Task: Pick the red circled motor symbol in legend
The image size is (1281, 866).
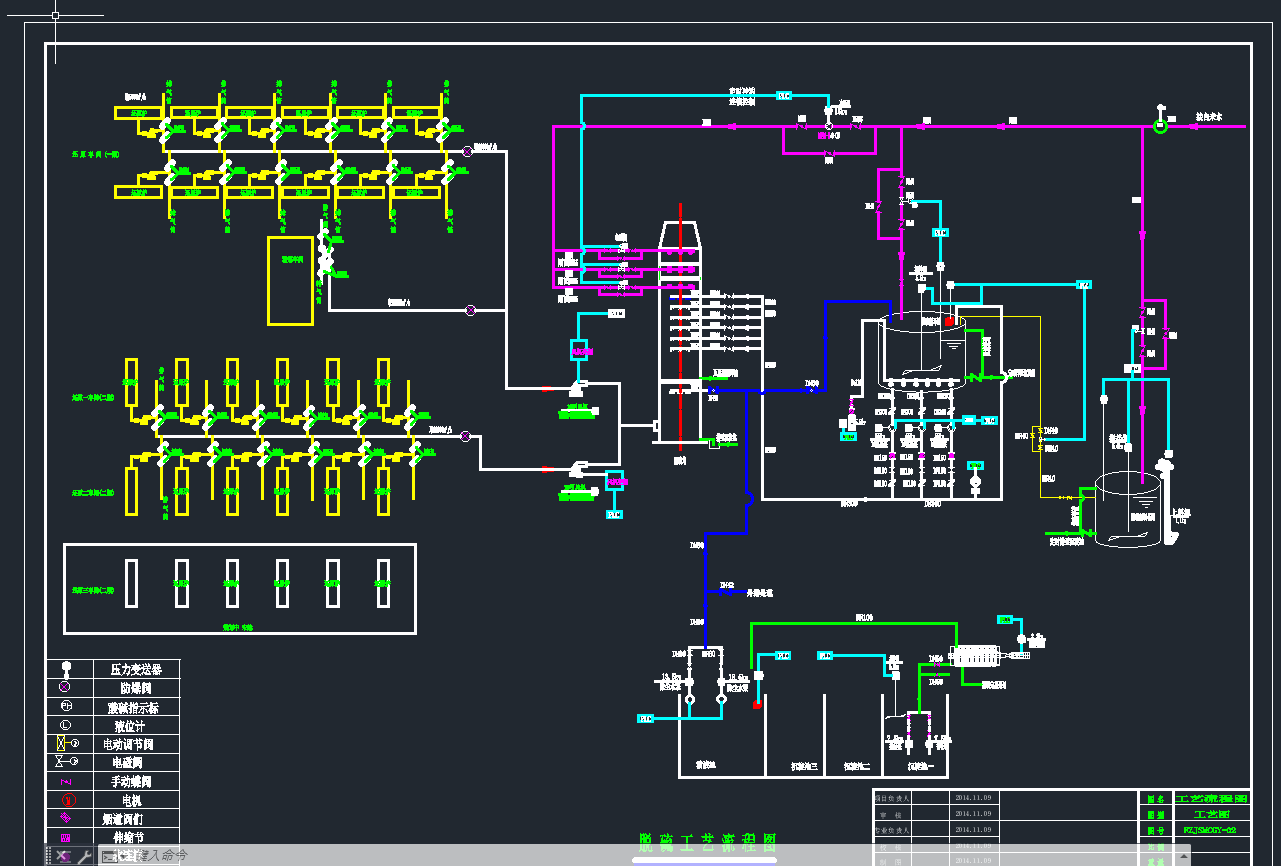Action: 67,800
